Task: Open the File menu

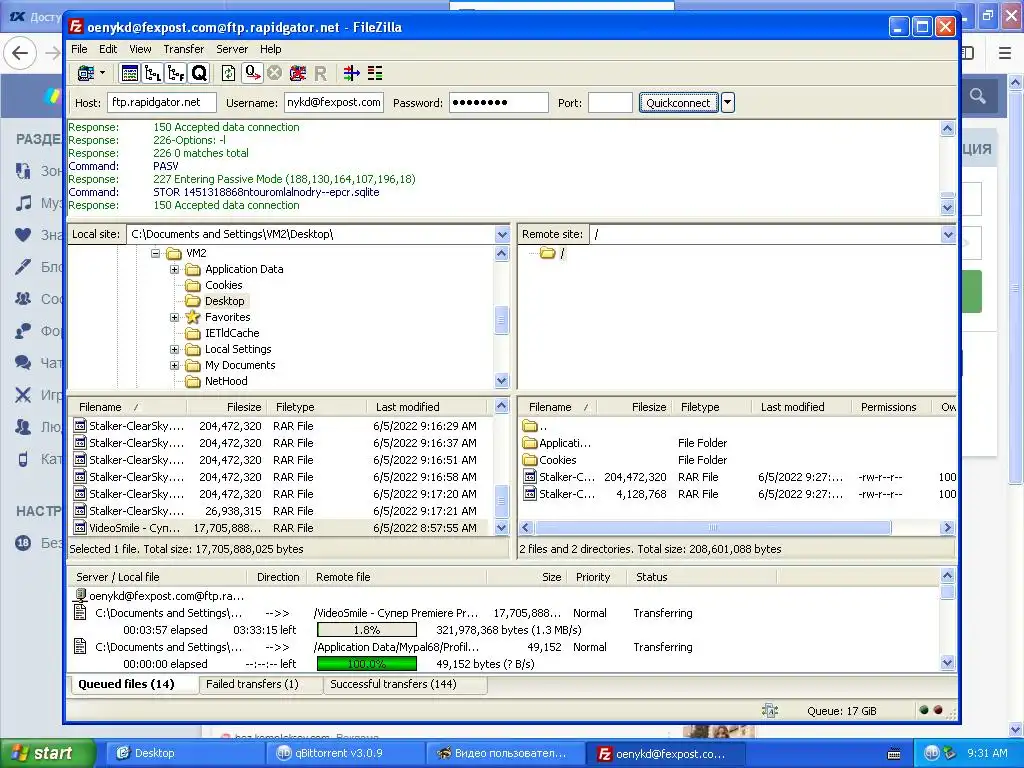Action: click(79, 49)
